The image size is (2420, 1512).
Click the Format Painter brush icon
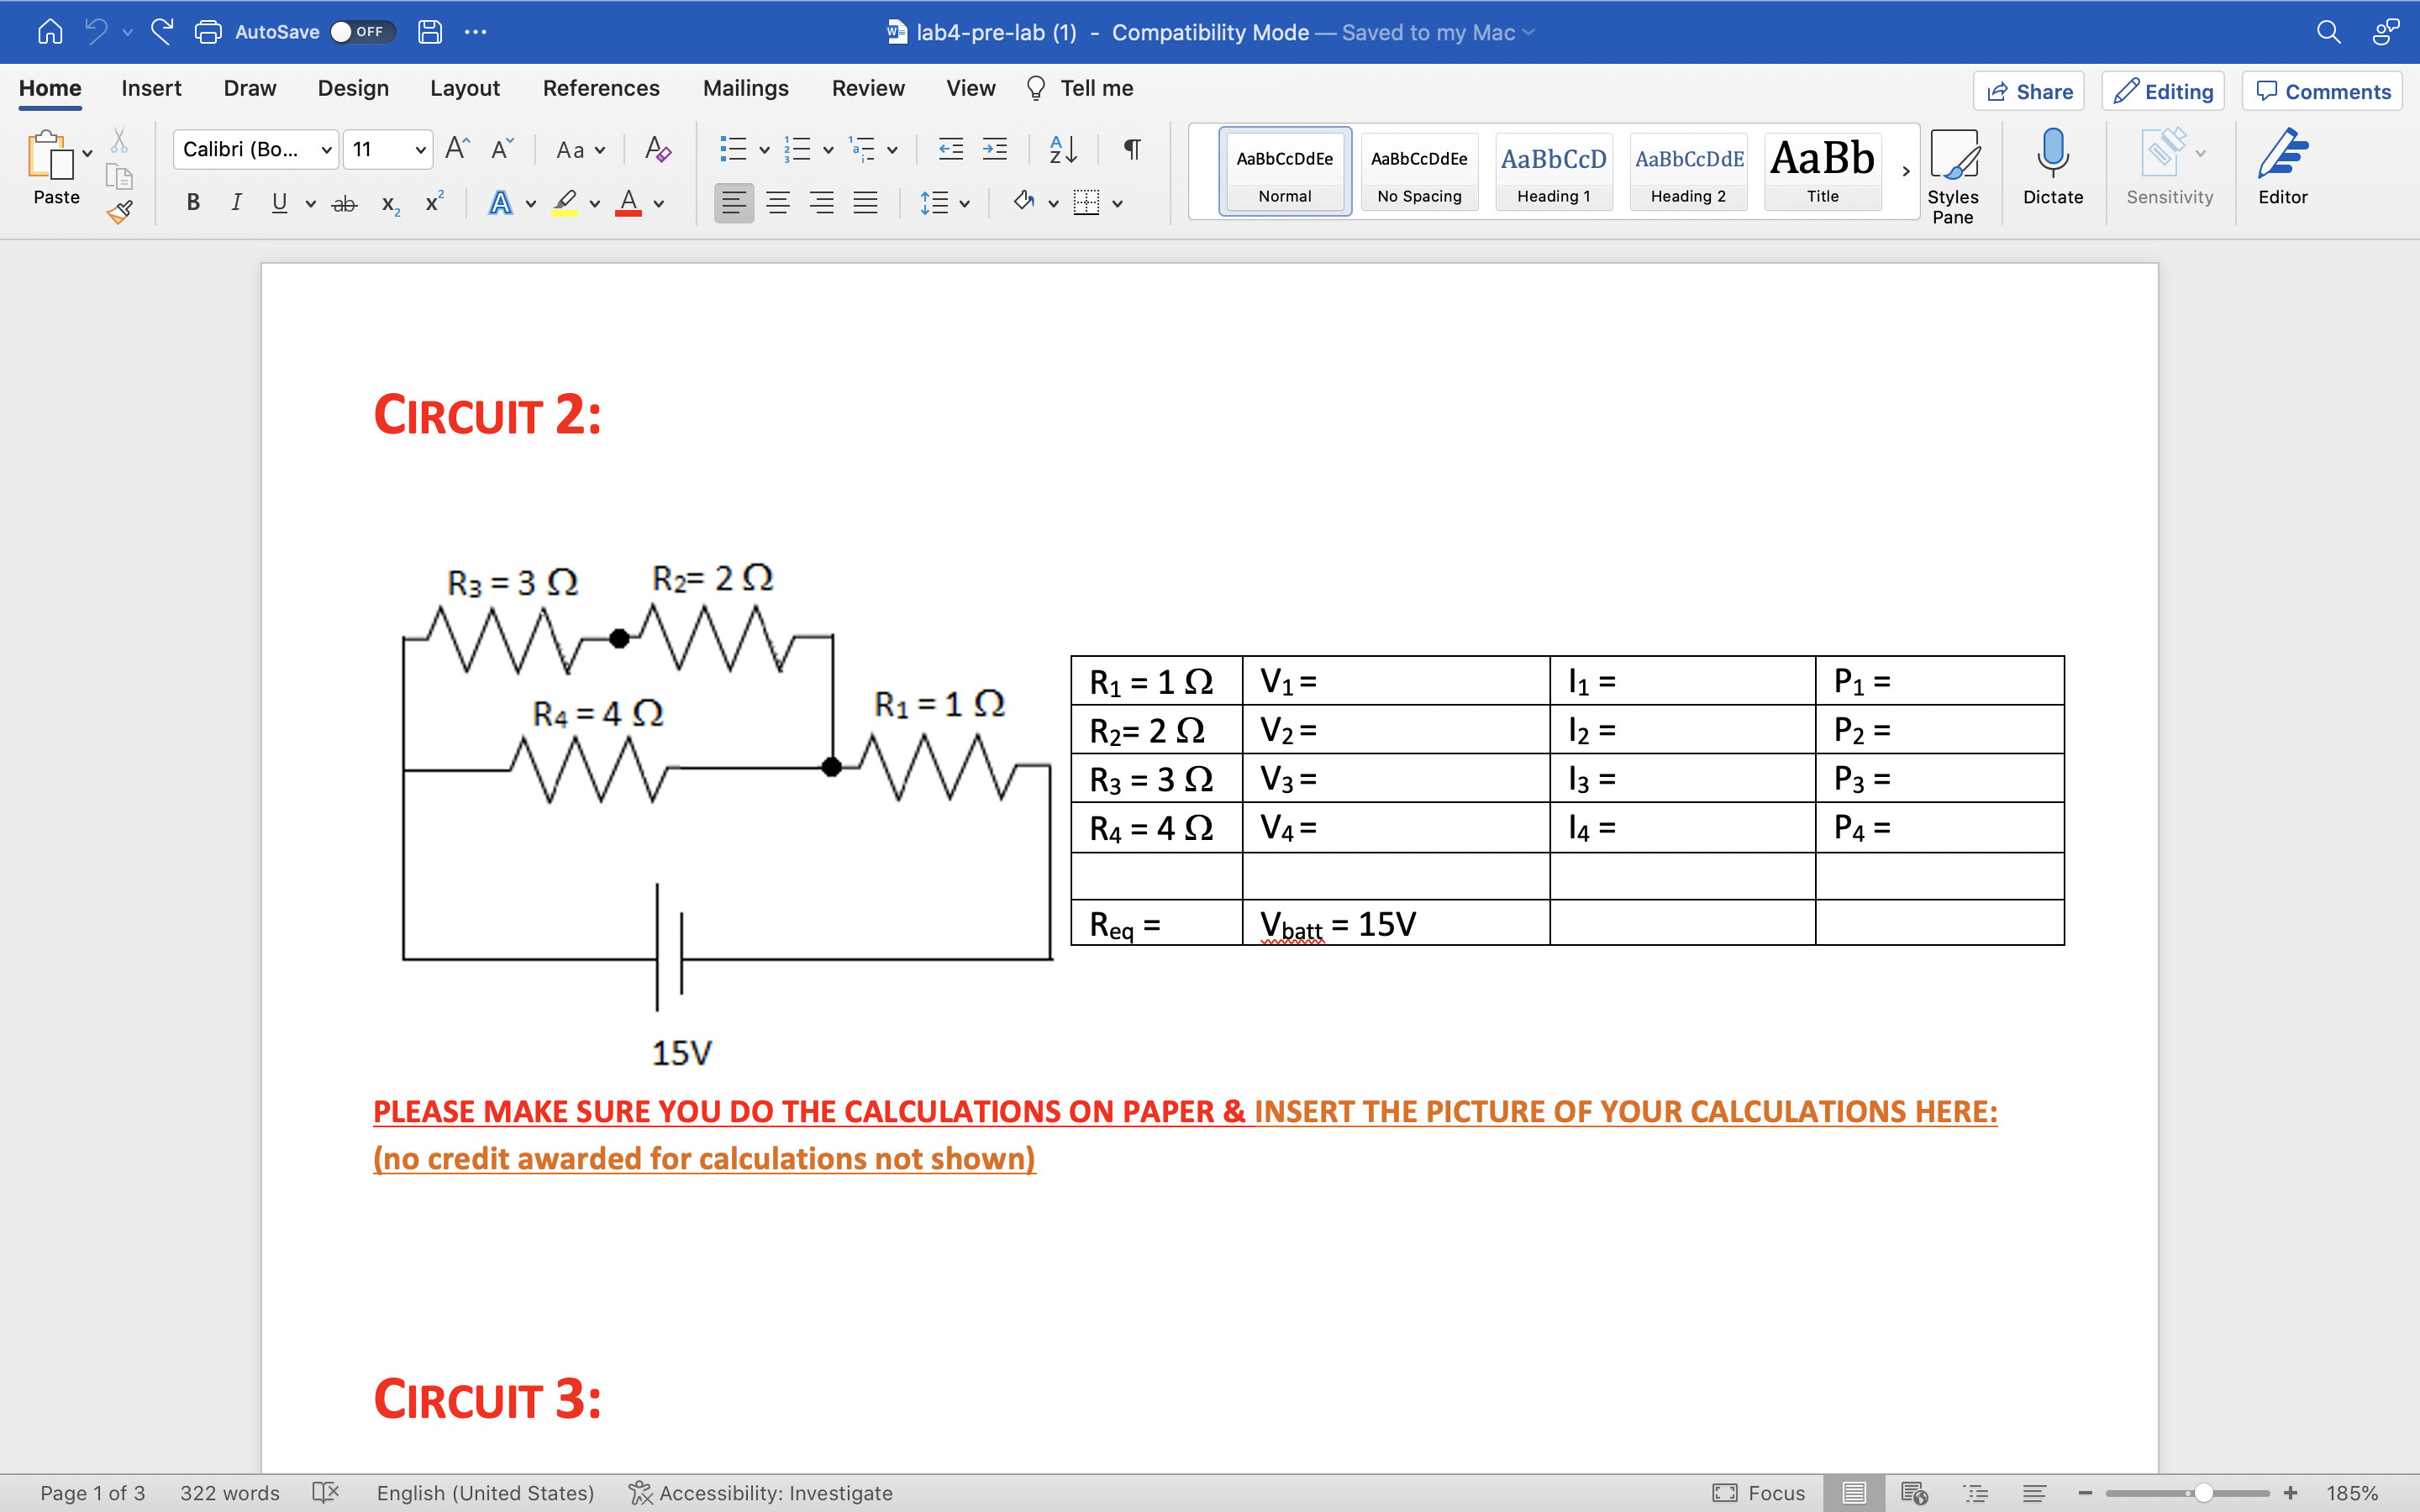pyautogui.click(x=120, y=212)
